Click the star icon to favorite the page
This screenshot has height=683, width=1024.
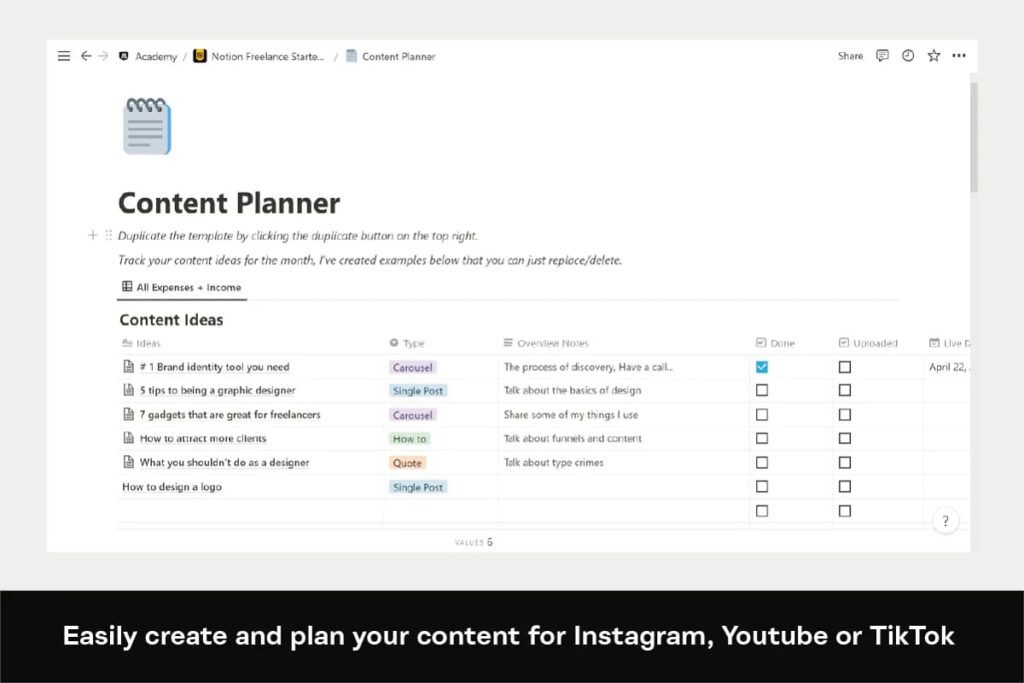tap(932, 56)
